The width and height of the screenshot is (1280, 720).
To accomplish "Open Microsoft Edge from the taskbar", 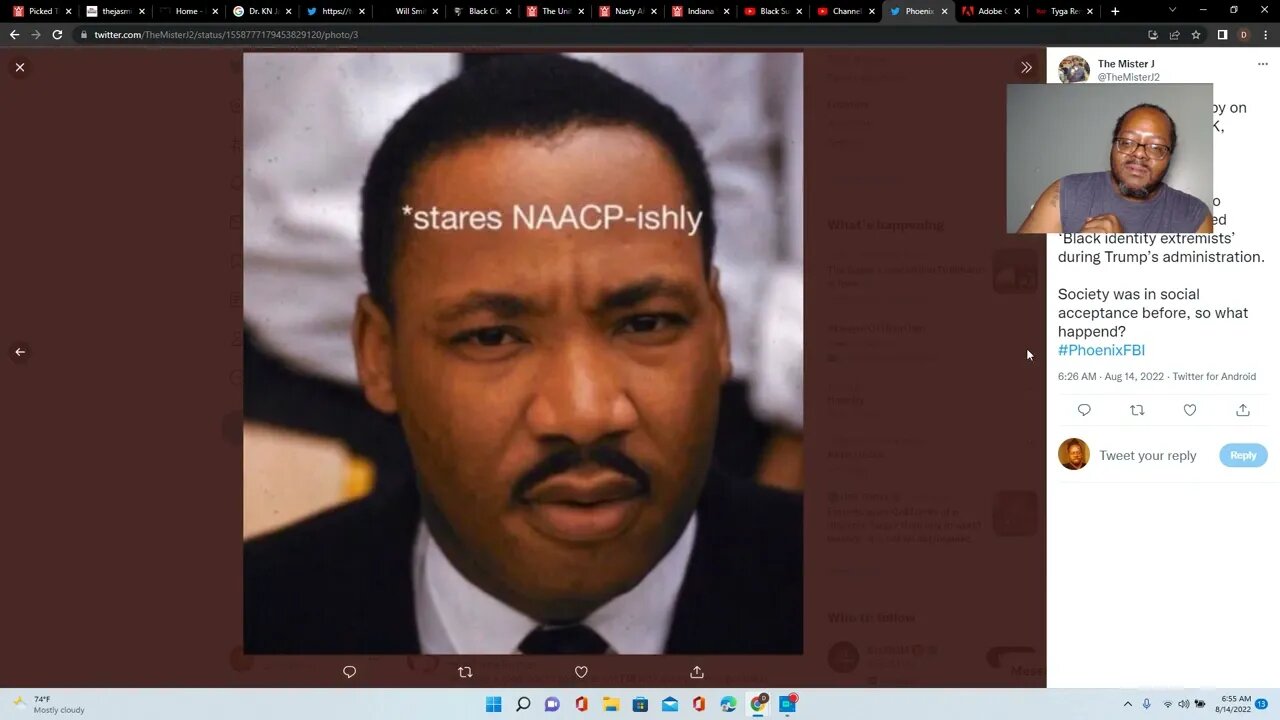I will 728,704.
